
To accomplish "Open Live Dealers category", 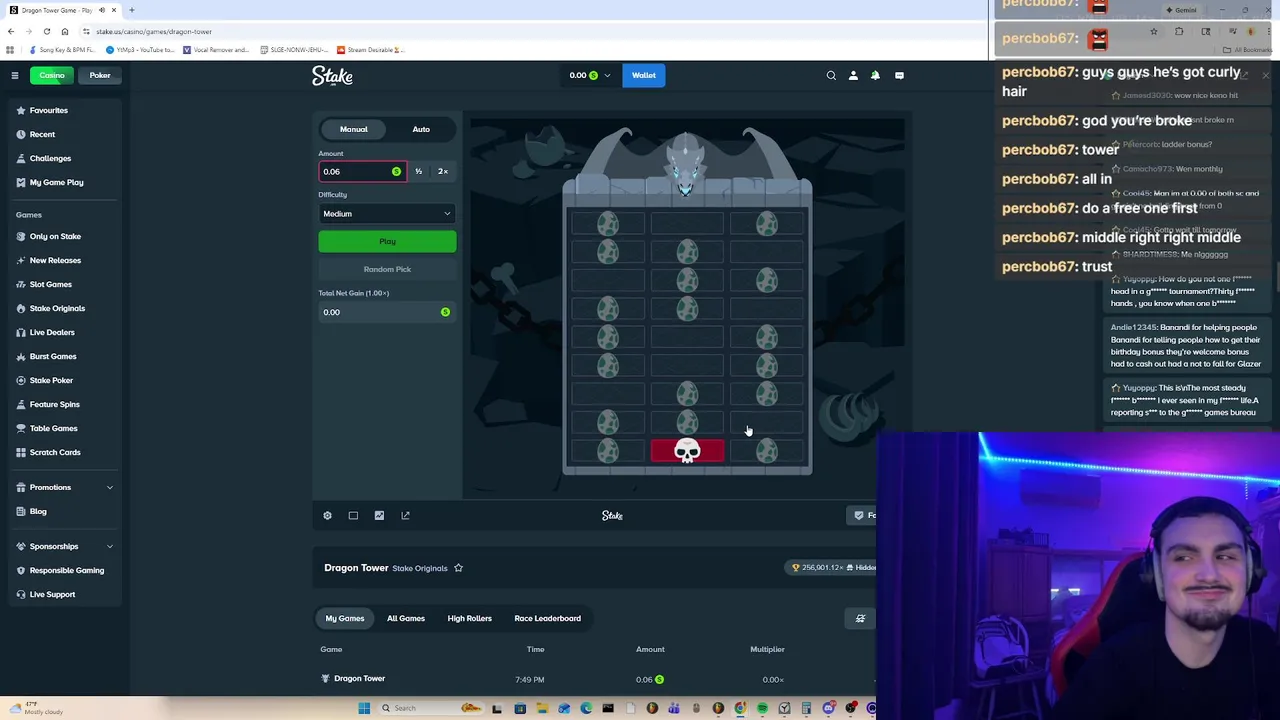I will click(52, 332).
